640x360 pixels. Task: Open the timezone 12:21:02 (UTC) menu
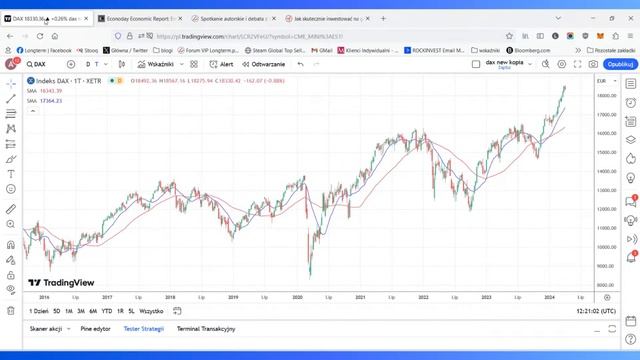click(596, 311)
